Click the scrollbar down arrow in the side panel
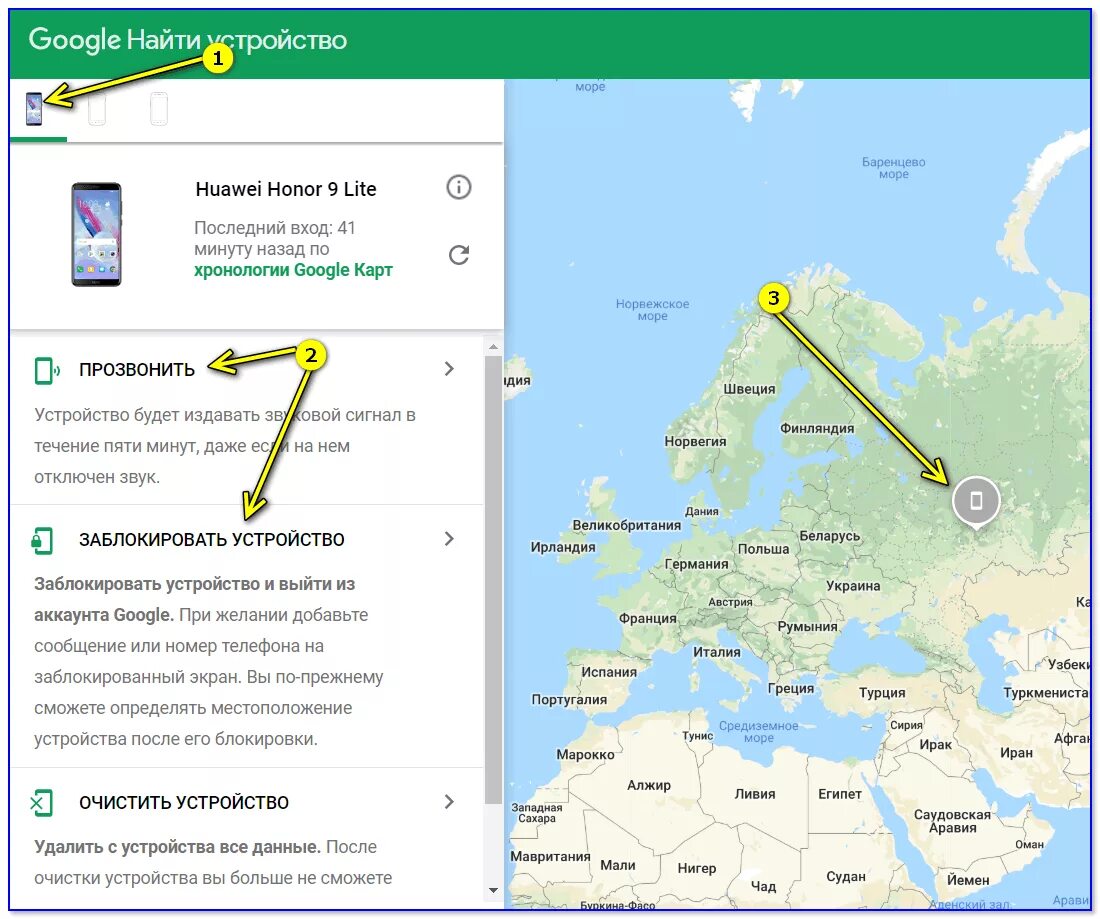Image resolution: width=1100 pixels, height=919 pixels. pyautogui.click(x=493, y=890)
